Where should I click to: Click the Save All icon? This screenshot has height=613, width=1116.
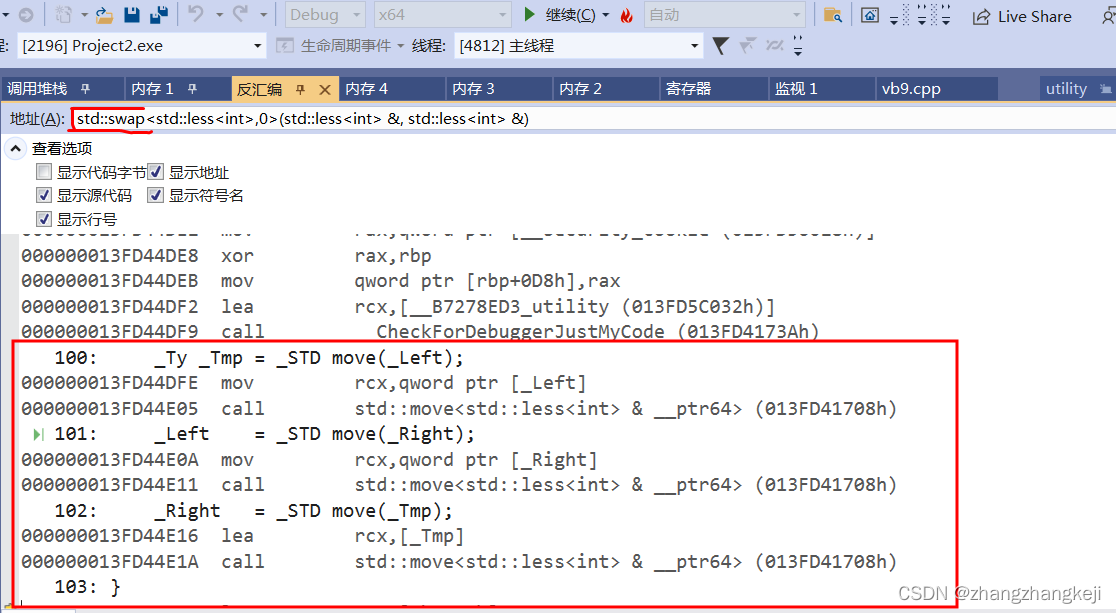159,15
